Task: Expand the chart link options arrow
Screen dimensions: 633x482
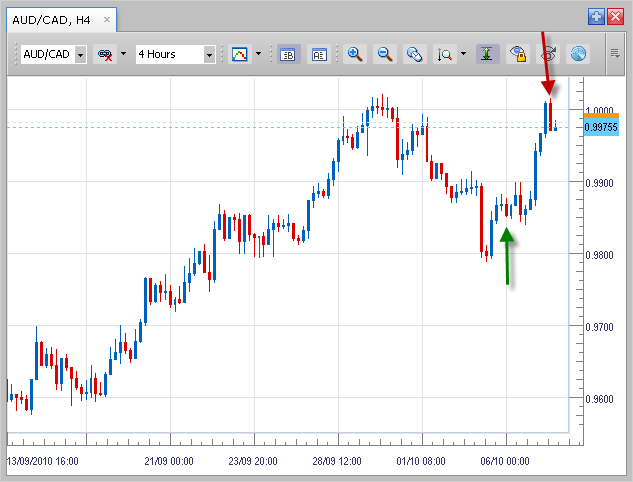Action: pyautogui.click(x=124, y=54)
